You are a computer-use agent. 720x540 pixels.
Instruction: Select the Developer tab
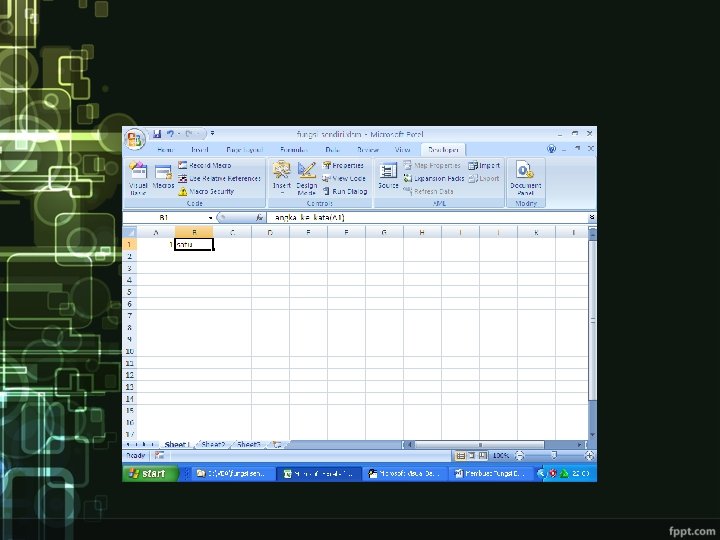443,150
